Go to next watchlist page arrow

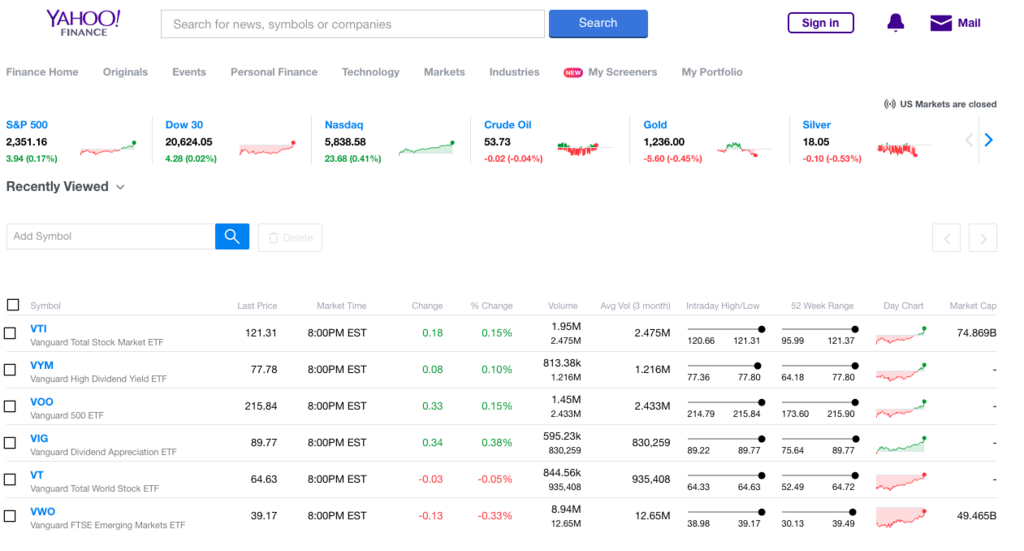pos(983,238)
